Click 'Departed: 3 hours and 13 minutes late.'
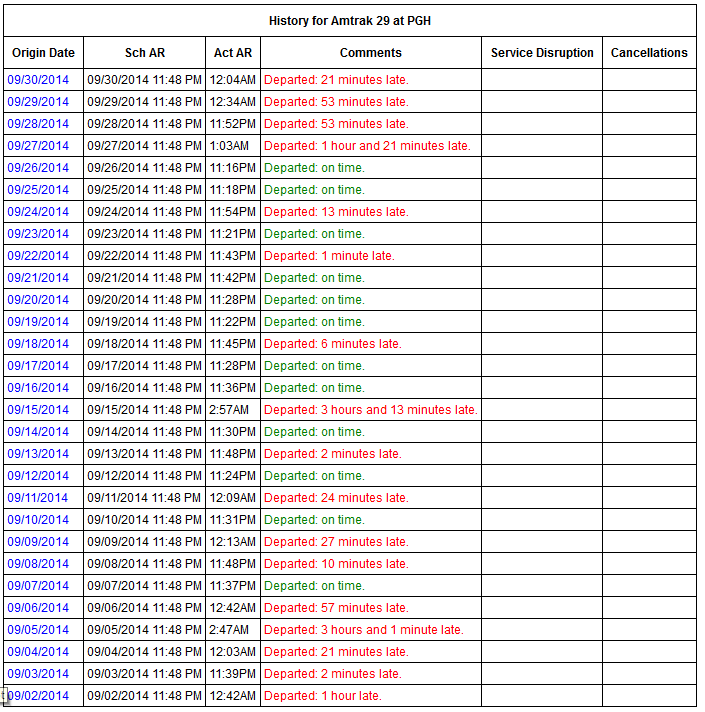 pyautogui.click(x=370, y=410)
